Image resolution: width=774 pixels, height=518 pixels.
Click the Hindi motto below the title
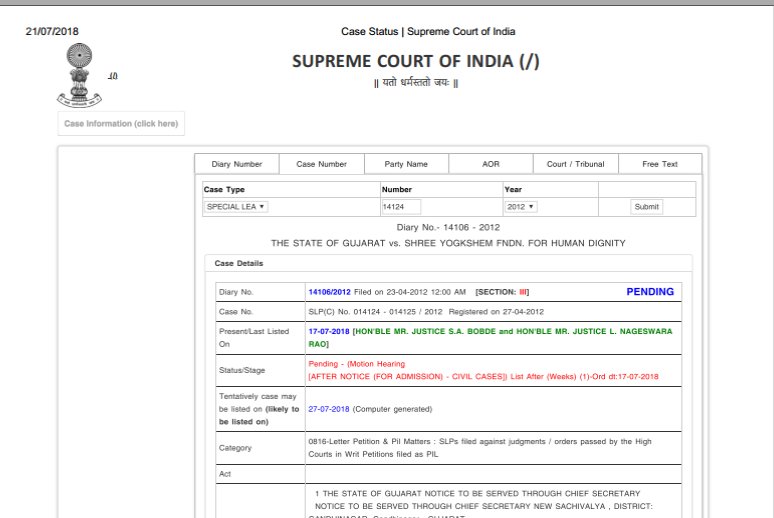416,82
